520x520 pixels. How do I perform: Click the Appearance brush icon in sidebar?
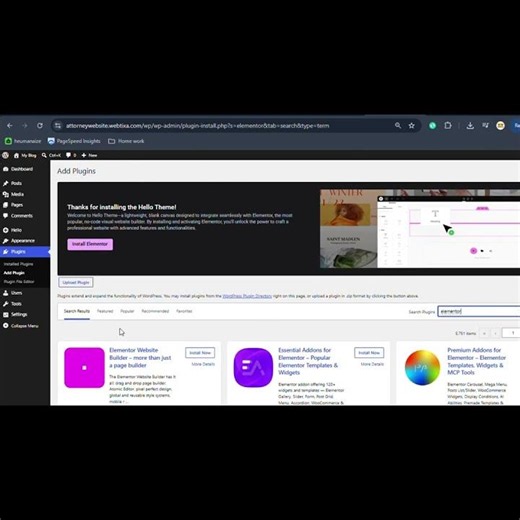click(6, 241)
